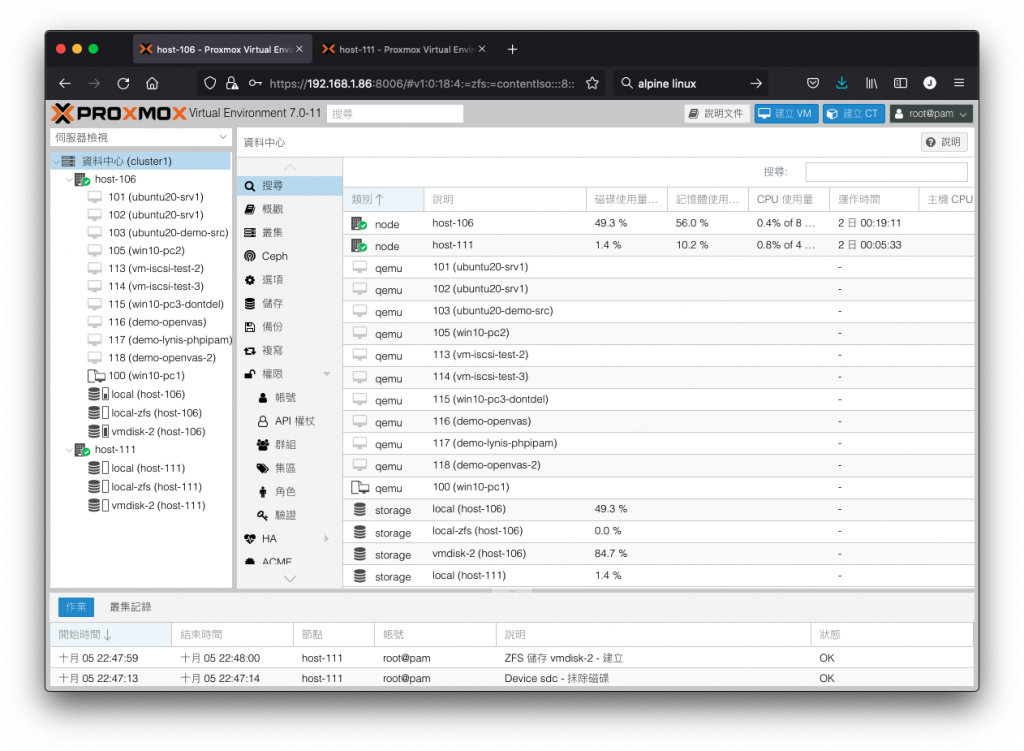Open the 概觀 summary menu item

[x=289, y=209]
